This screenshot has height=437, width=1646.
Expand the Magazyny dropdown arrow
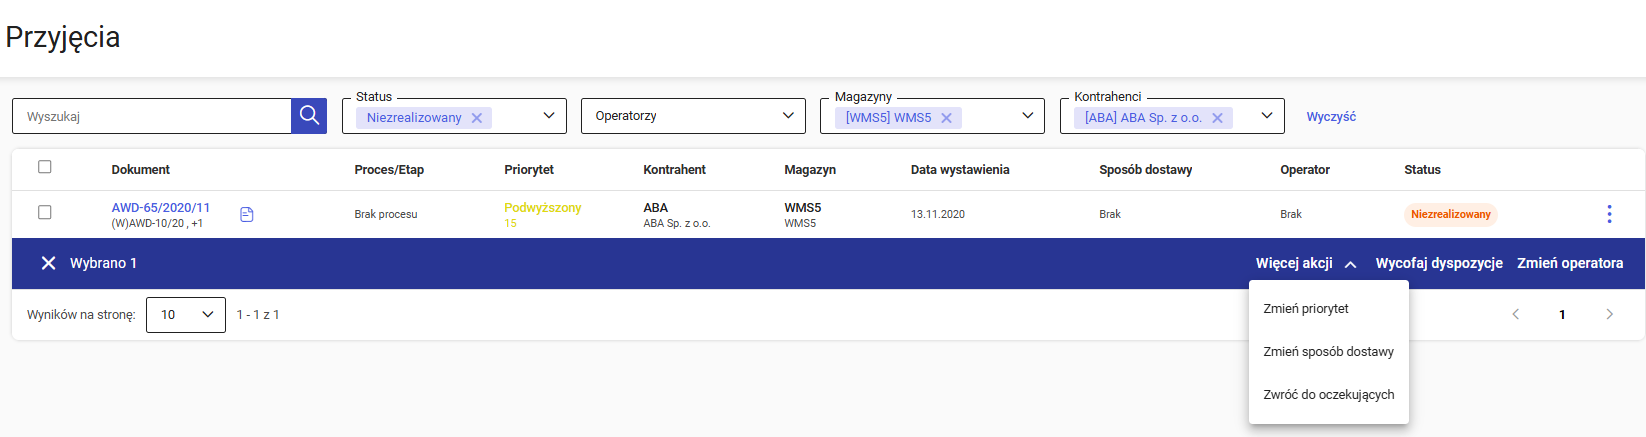coord(1027,116)
